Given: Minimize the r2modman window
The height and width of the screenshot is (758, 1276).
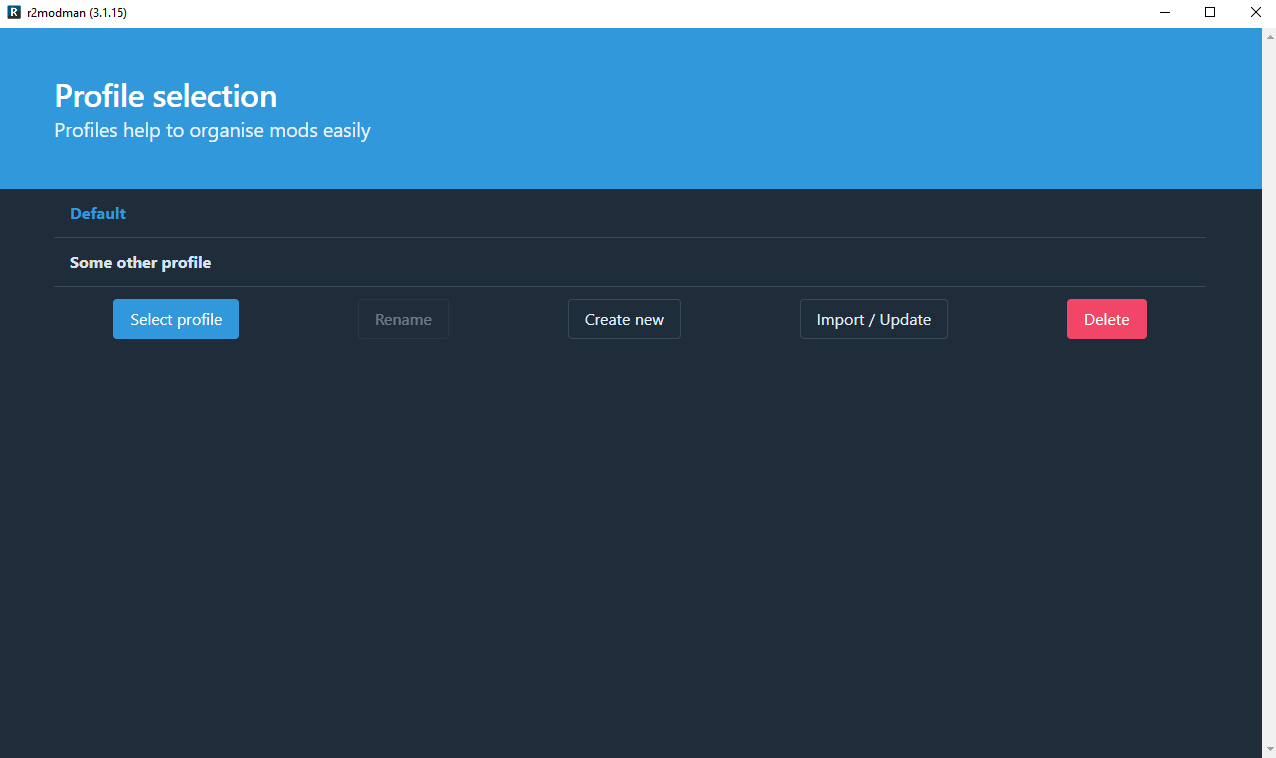Looking at the screenshot, I should point(1165,13).
